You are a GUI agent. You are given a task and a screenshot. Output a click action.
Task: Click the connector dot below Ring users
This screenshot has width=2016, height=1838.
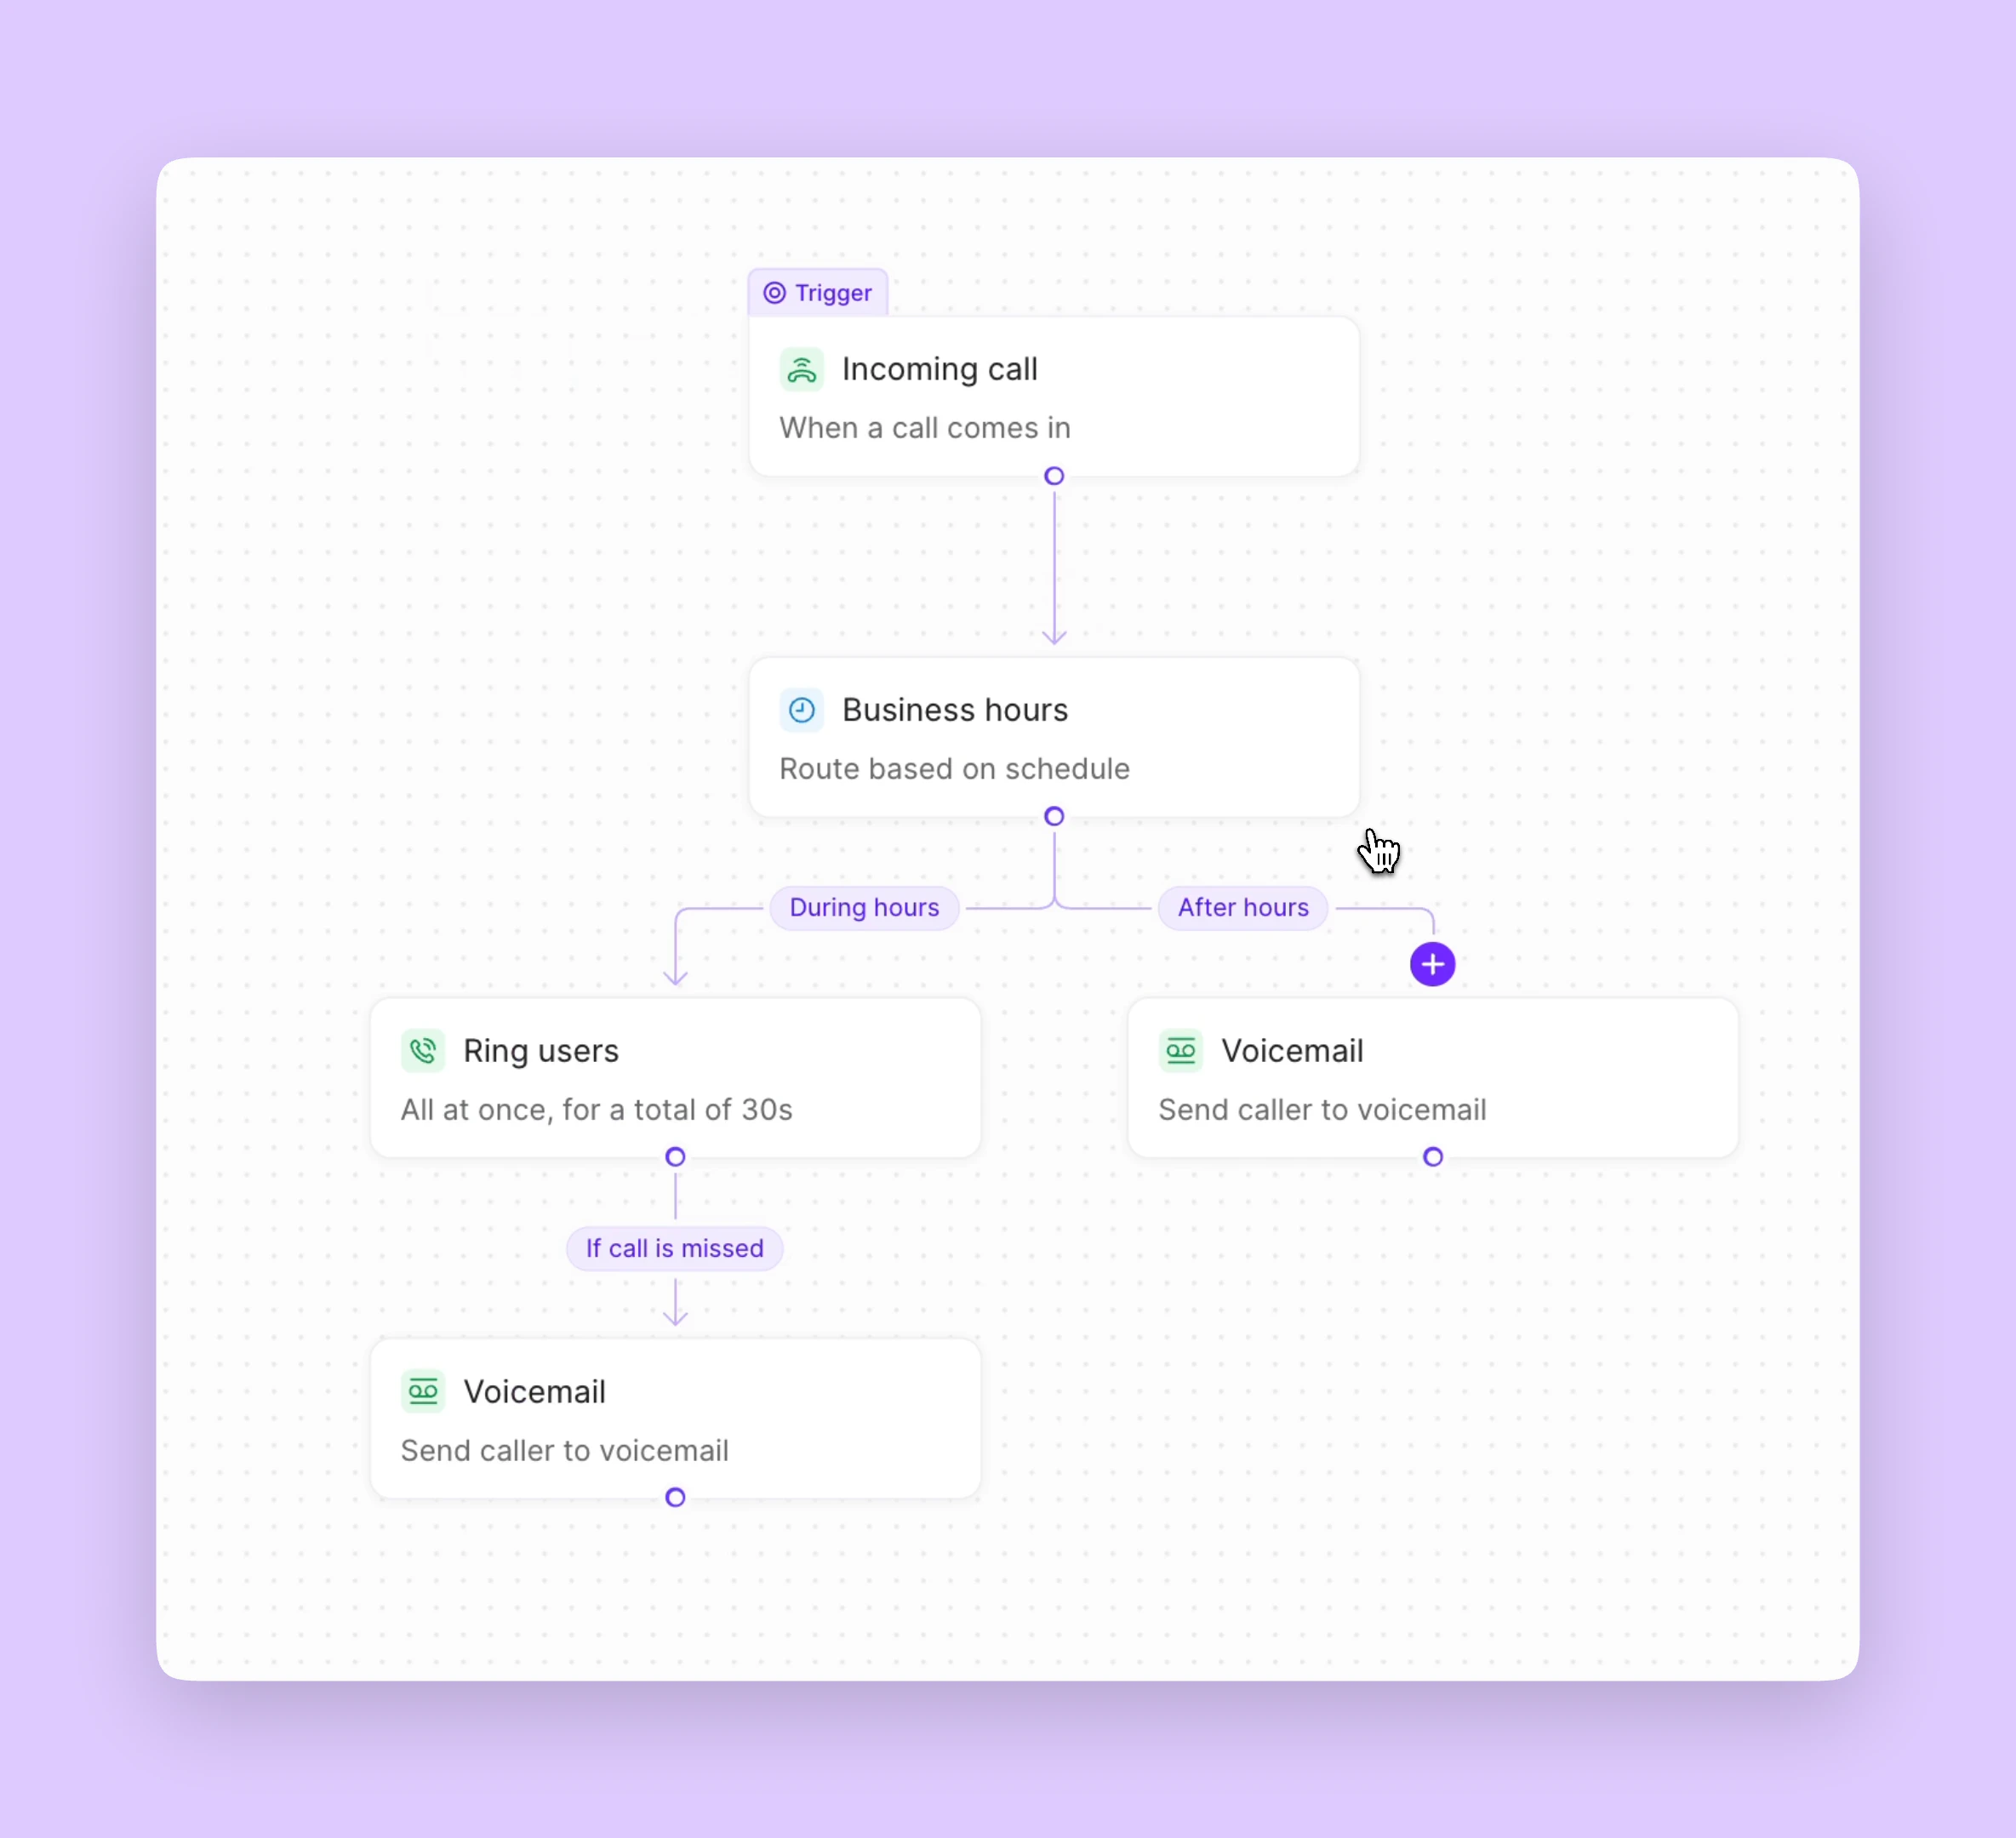676,1156
